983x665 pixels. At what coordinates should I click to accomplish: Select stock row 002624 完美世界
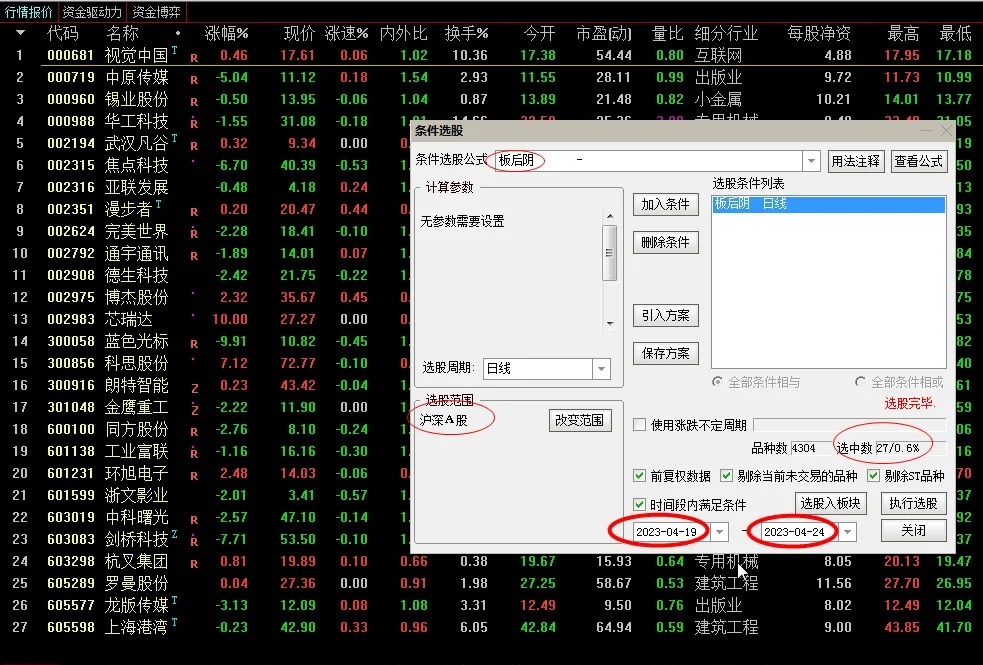click(x=205, y=231)
